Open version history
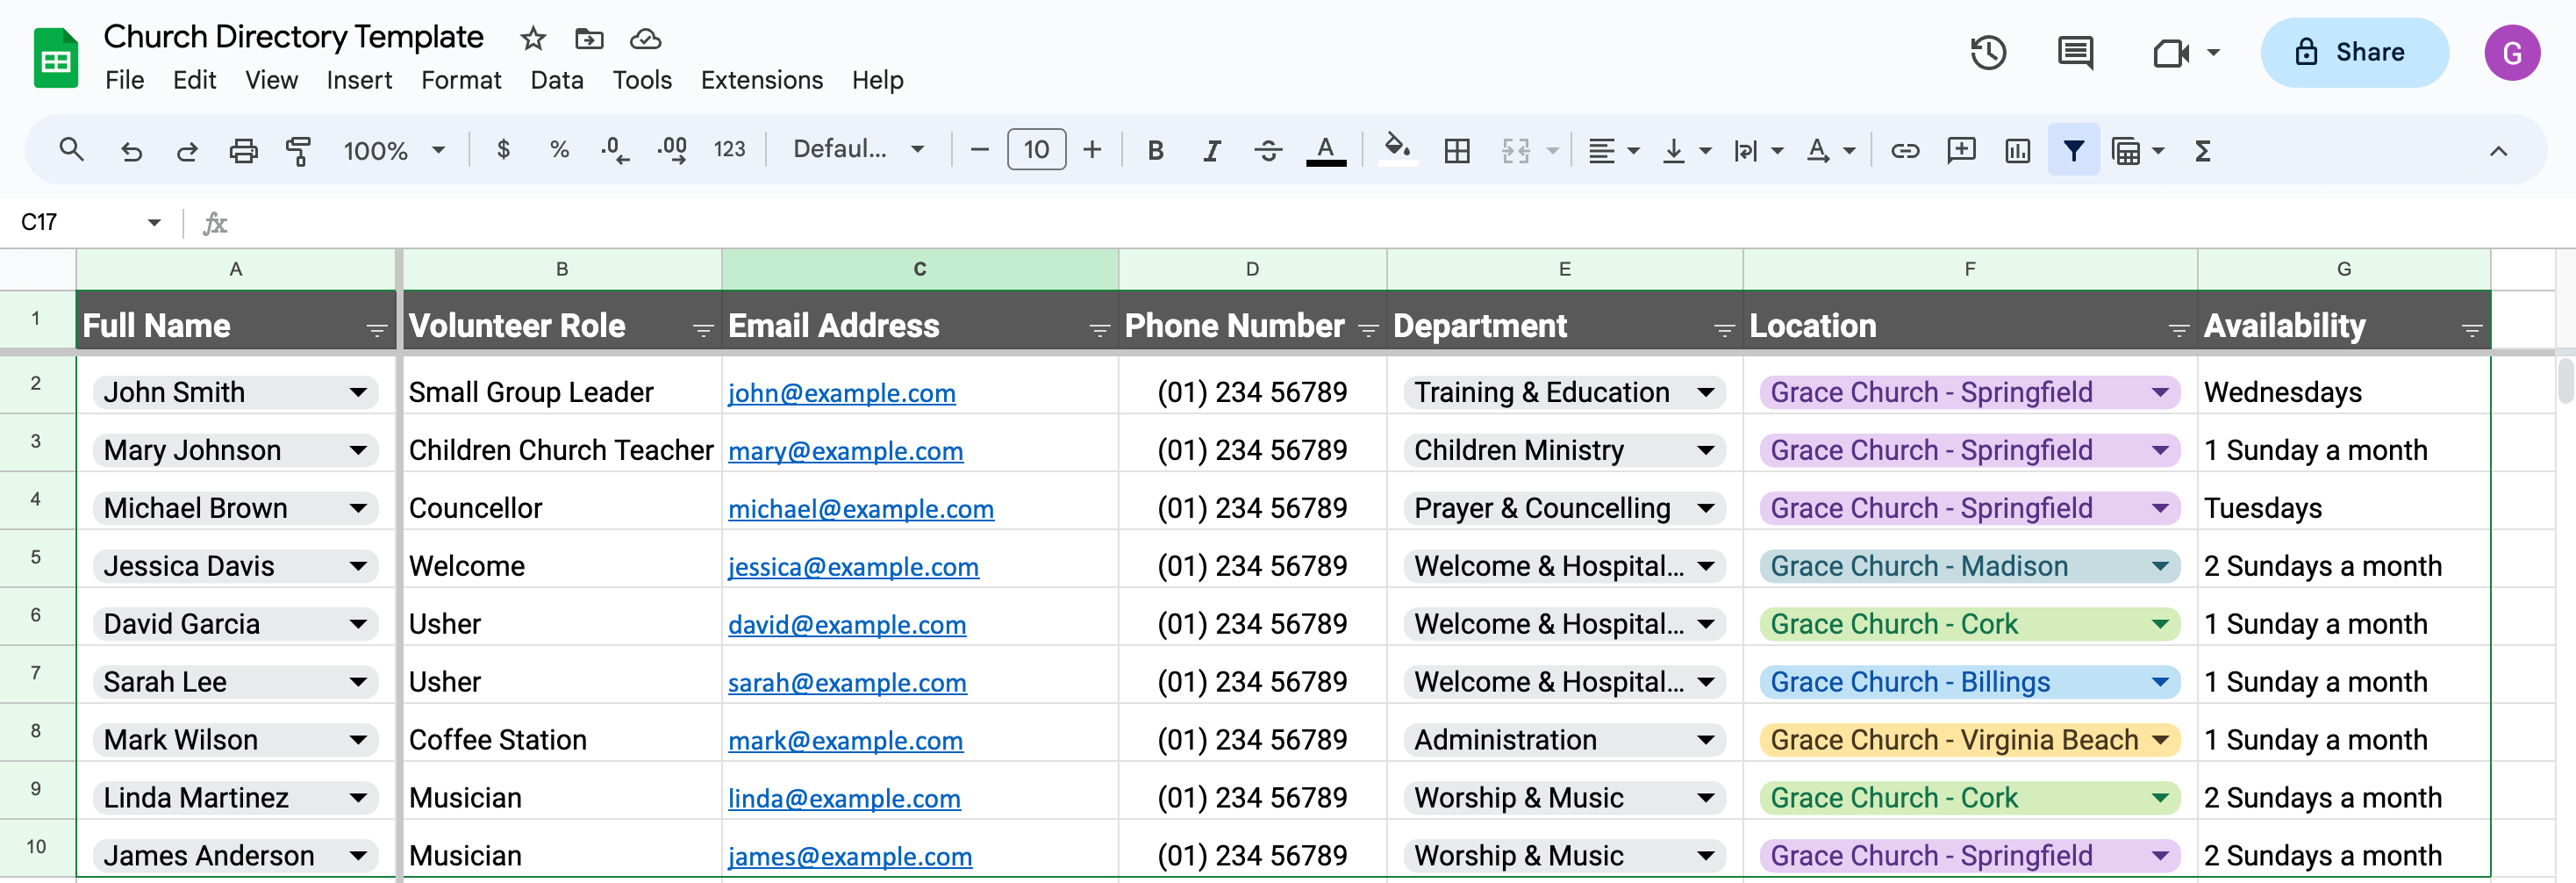 pyautogui.click(x=1988, y=53)
